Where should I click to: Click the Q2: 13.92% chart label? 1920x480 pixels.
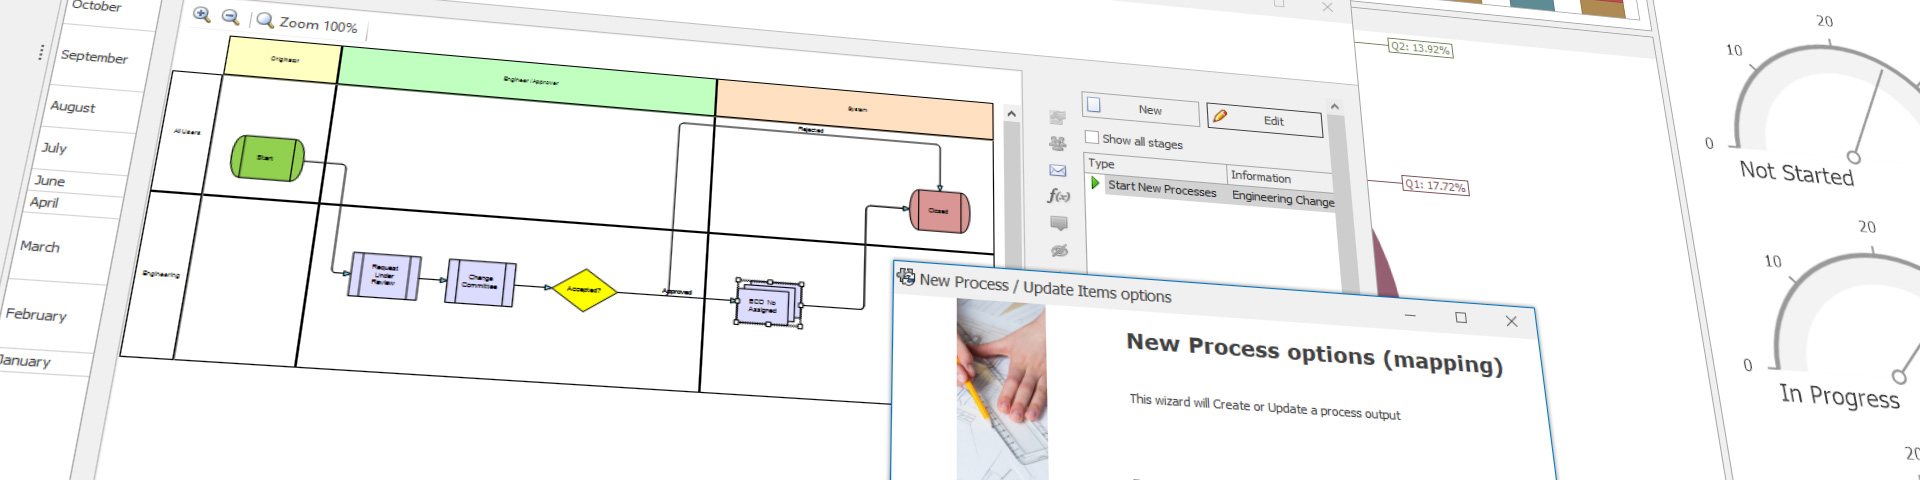tap(1420, 48)
